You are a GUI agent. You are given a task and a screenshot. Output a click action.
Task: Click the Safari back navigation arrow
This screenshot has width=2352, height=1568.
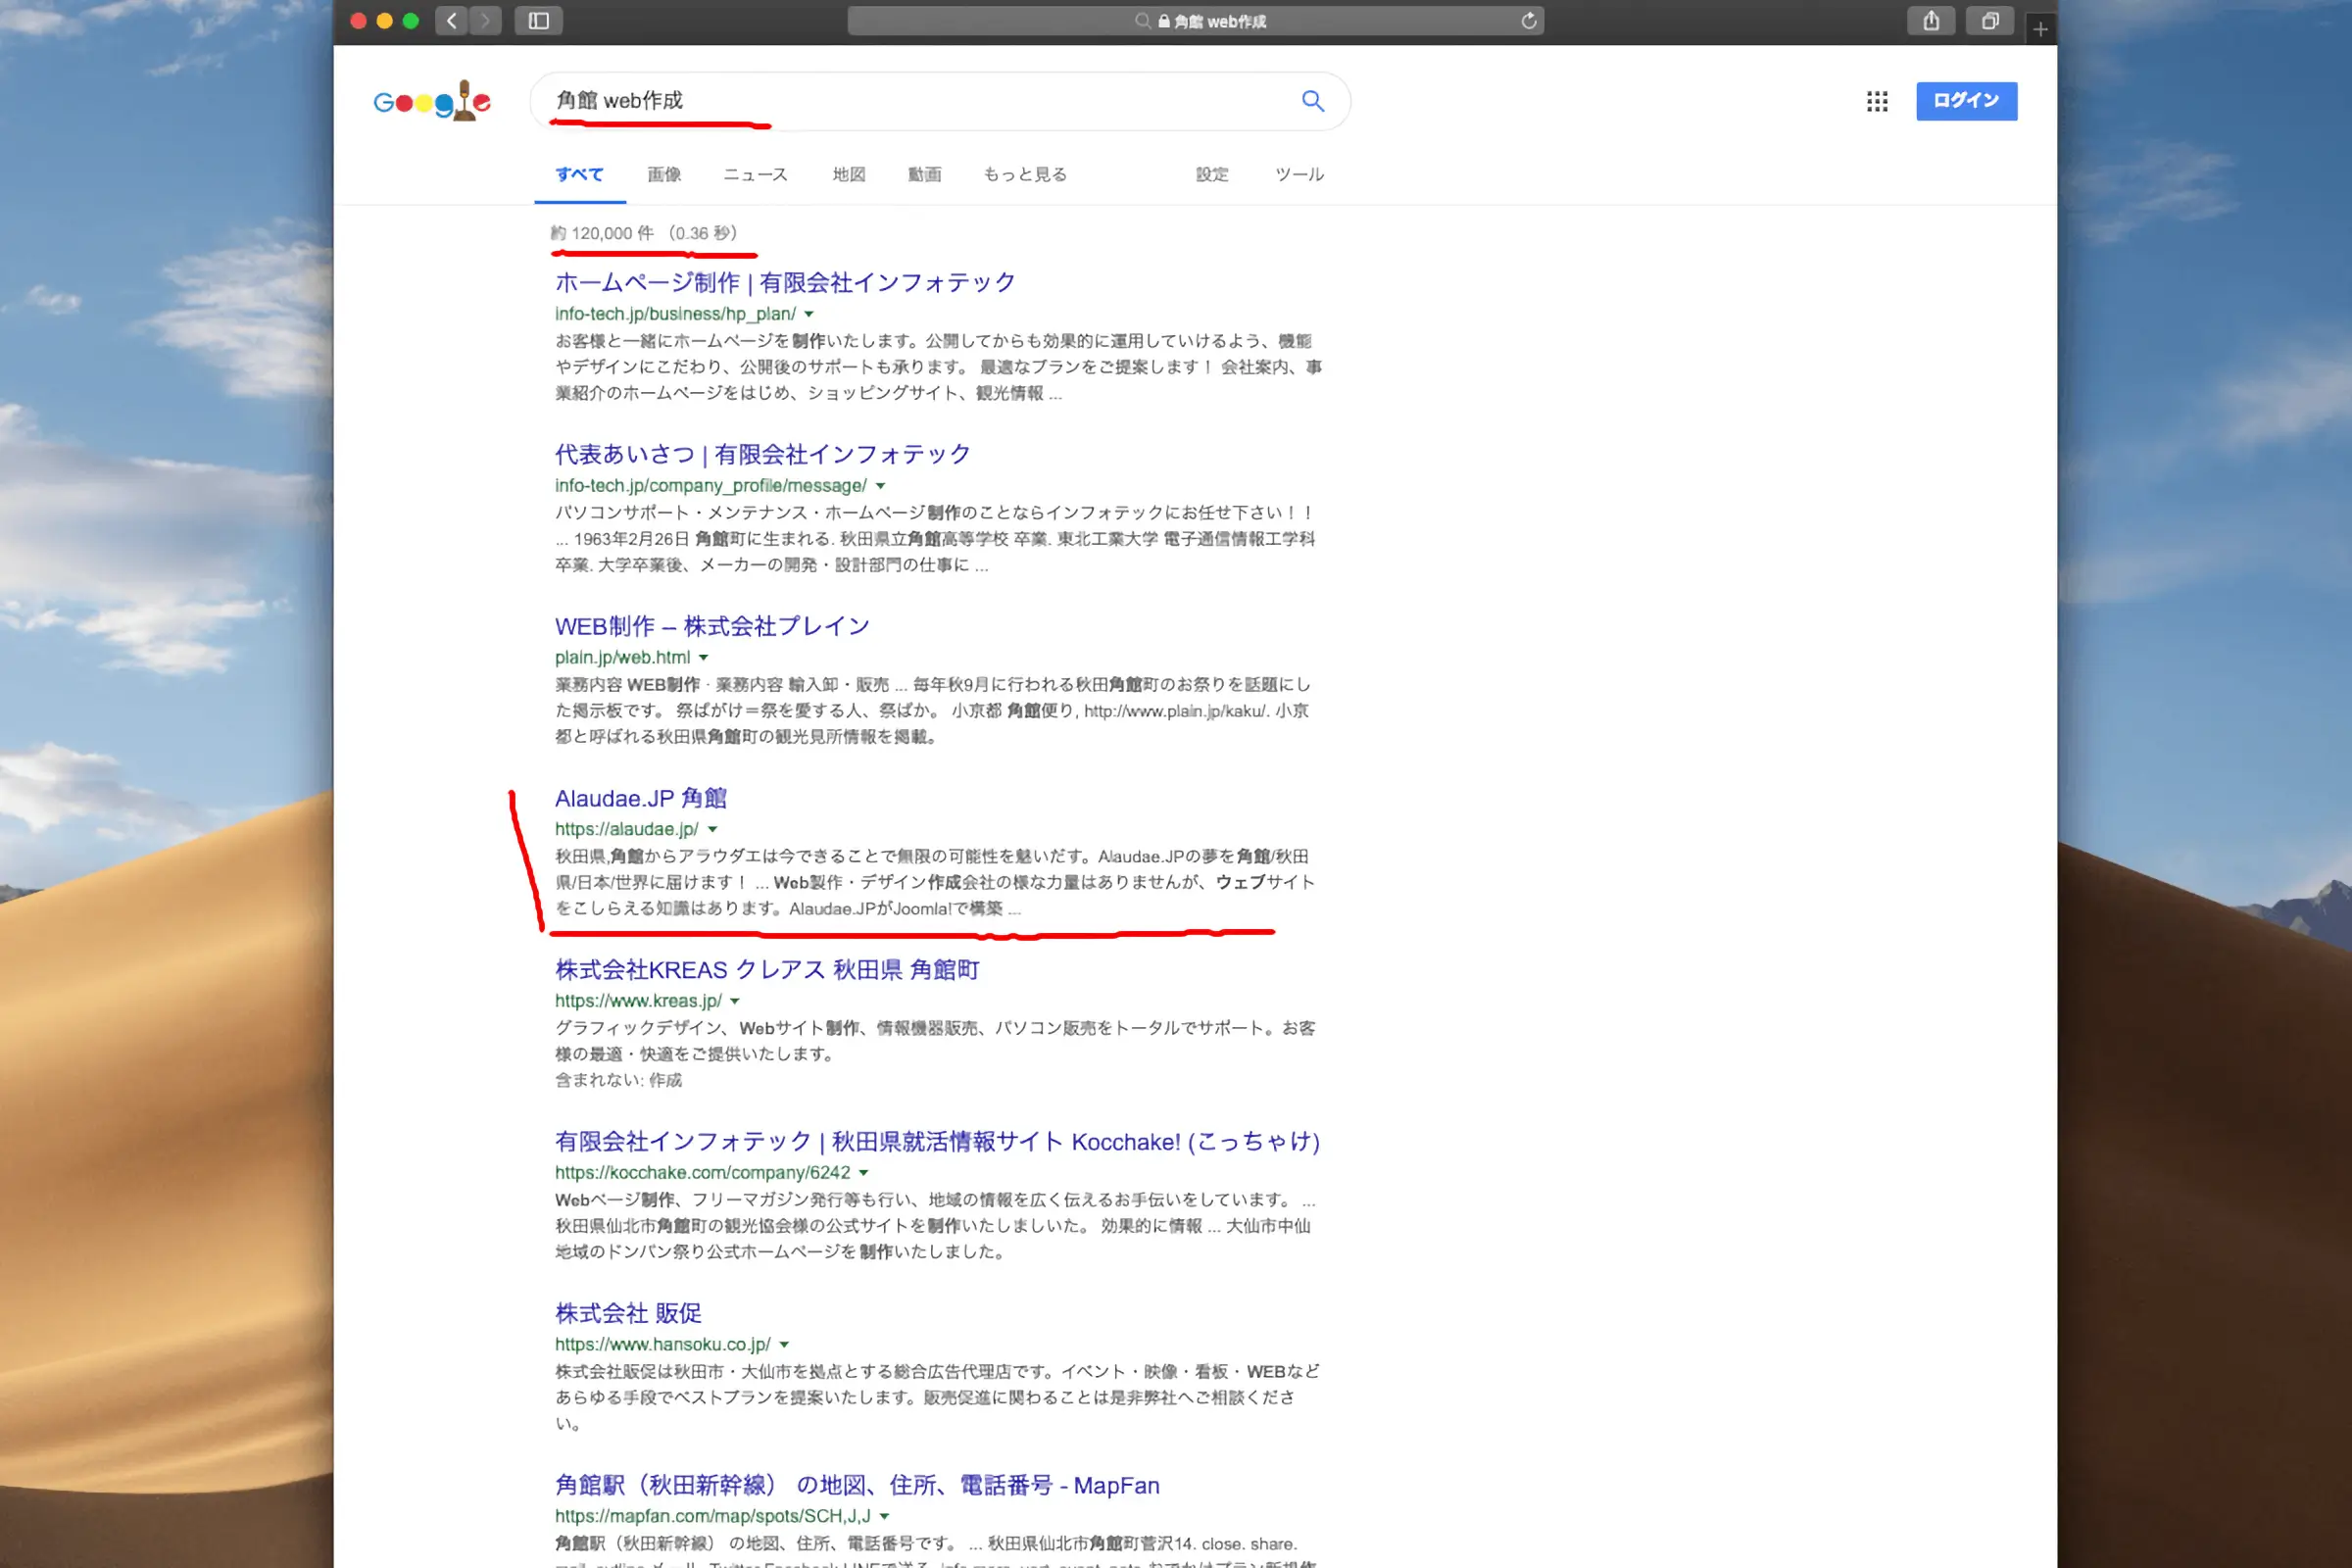point(452,21)
